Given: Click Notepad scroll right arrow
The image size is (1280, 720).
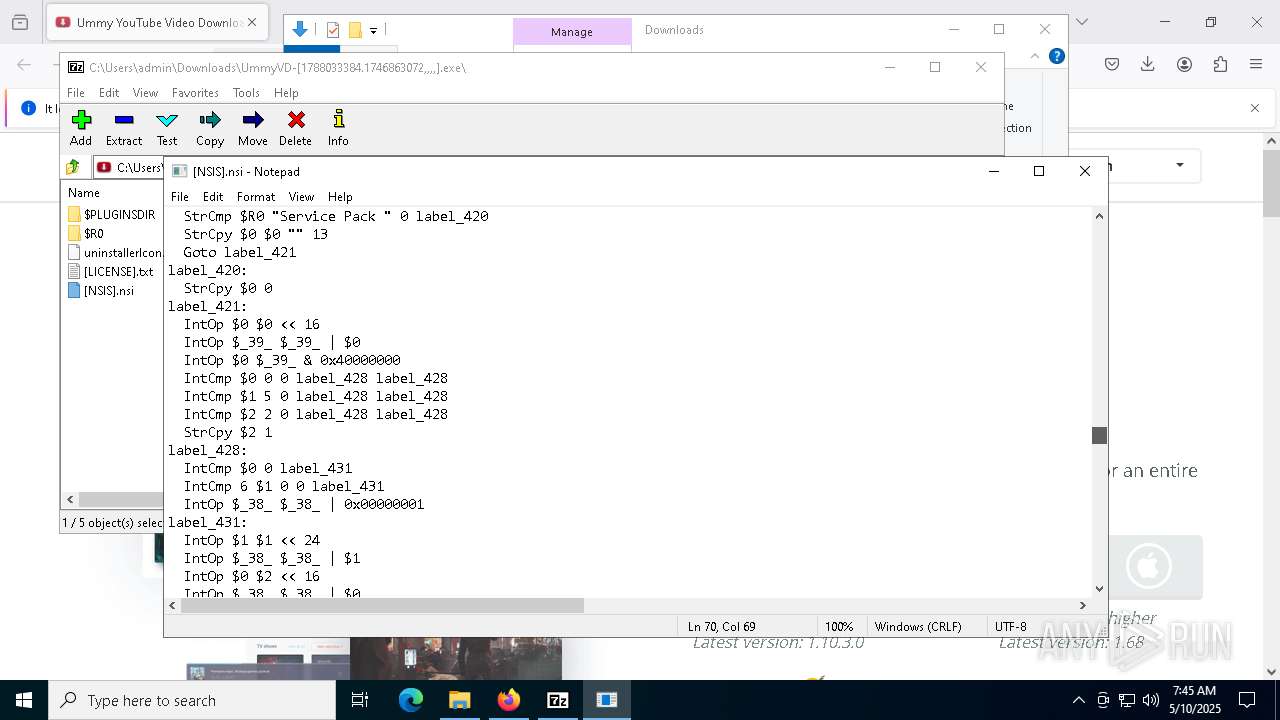Looking at the screenshot, I should [1082, 605].
